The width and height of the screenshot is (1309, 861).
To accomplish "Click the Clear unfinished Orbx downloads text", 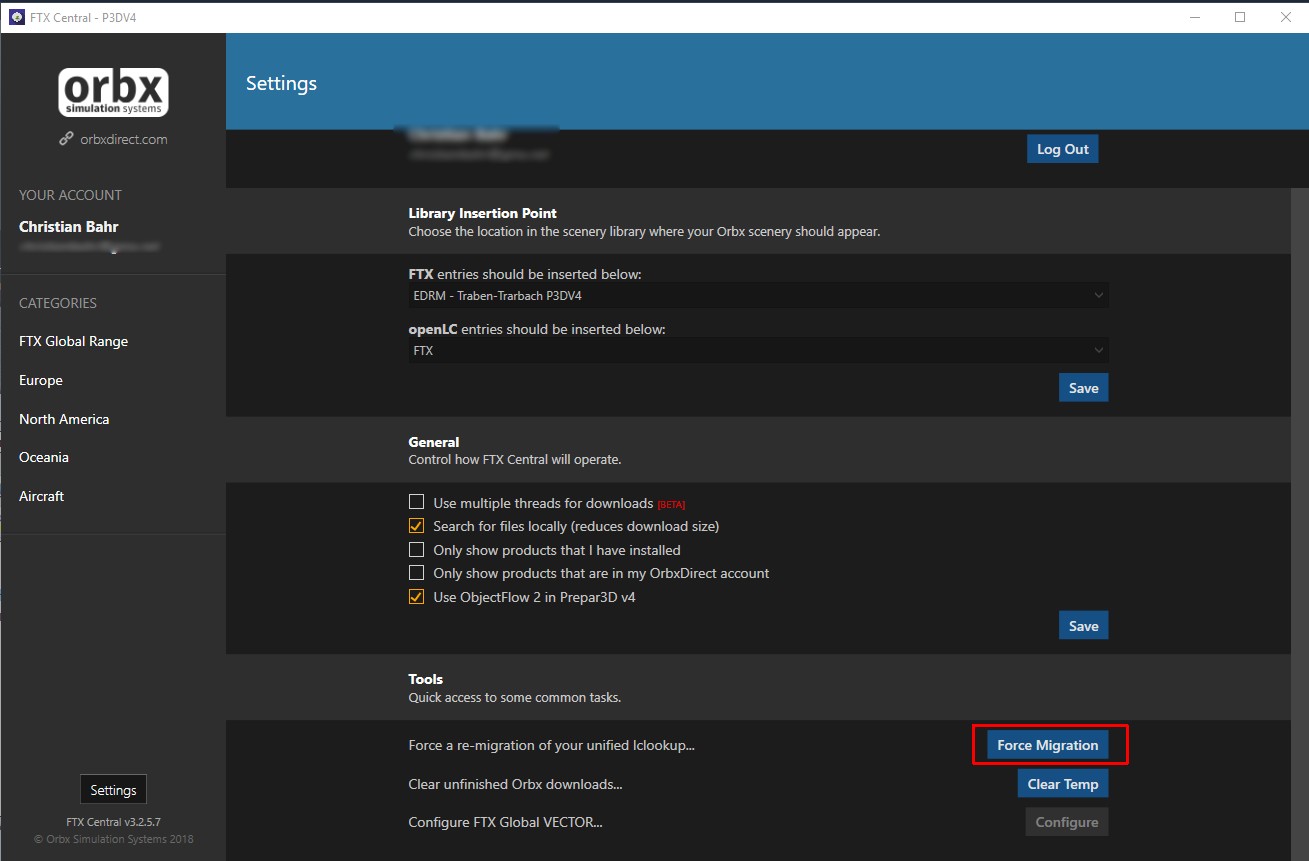I will click(x=515, y=784).
